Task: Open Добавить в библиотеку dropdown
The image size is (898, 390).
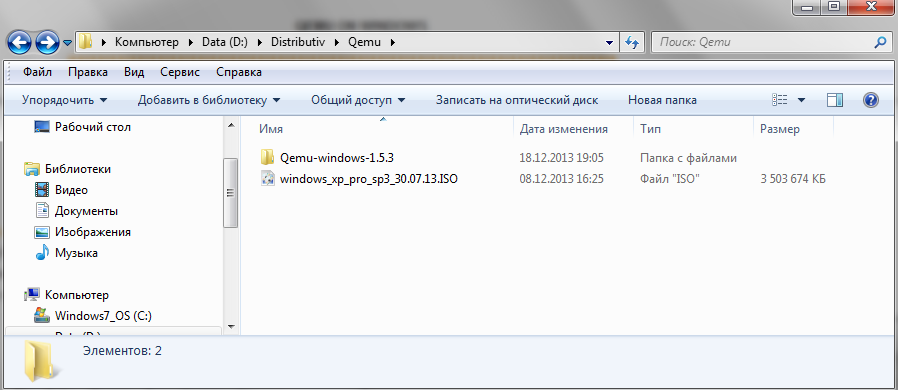Action: click(209, 100)
